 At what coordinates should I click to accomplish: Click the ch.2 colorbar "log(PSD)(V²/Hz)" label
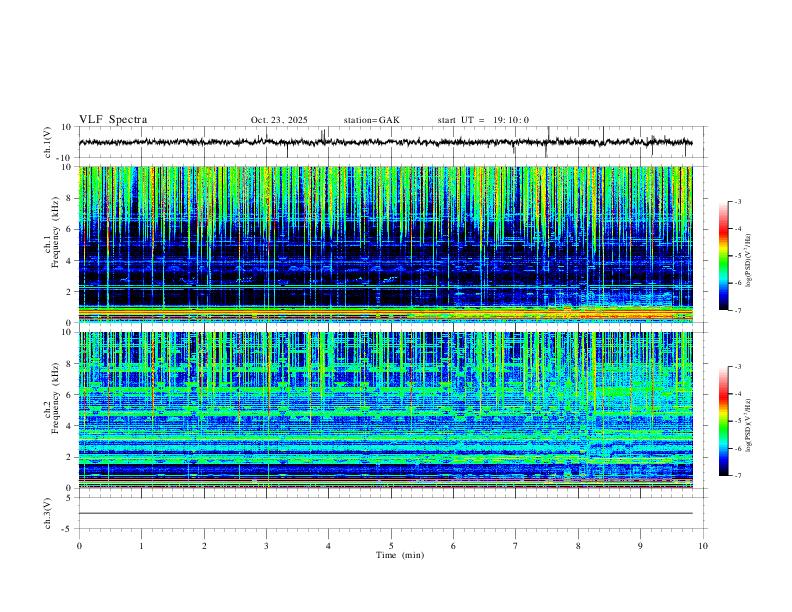point(749,425)
